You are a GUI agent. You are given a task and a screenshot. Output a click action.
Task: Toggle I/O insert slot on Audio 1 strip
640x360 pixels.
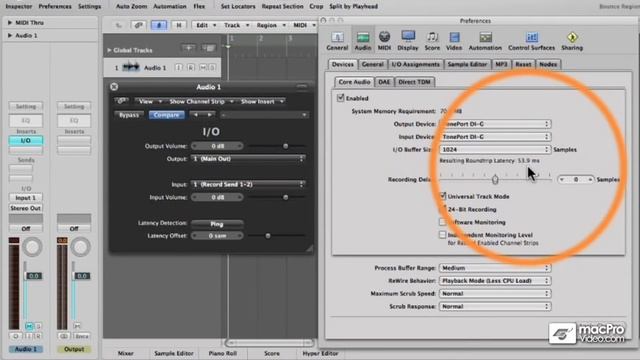click(25, 140)
